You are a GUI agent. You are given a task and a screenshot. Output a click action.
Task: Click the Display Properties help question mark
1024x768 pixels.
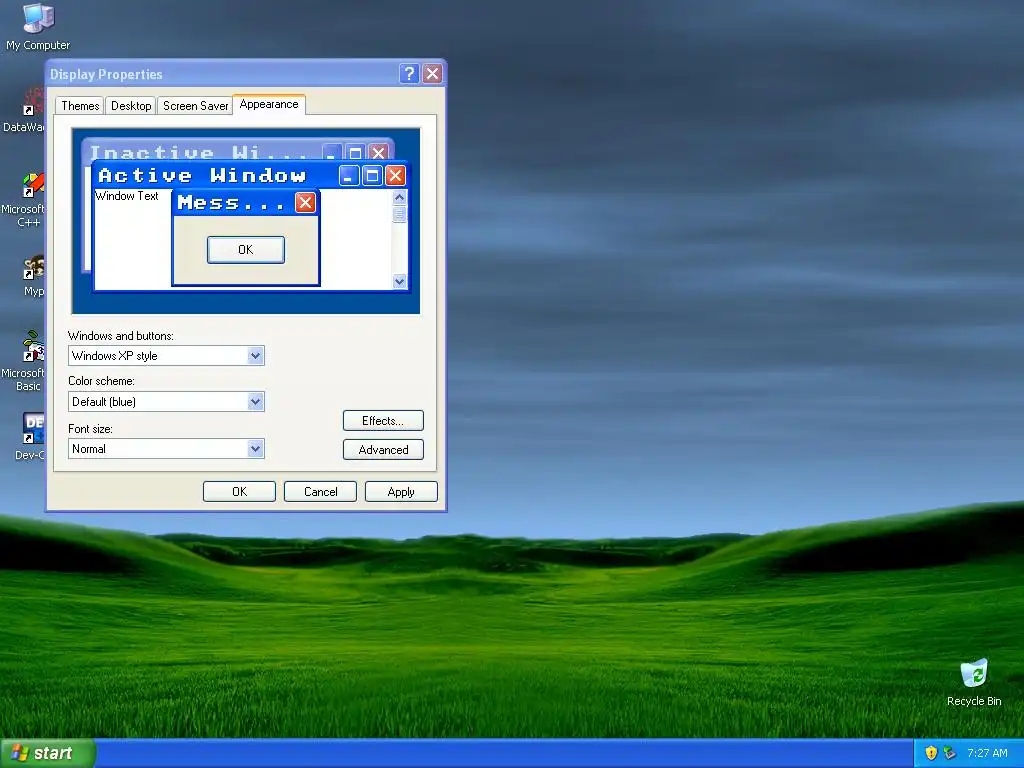pyautogui.click(x=409, y=73)
